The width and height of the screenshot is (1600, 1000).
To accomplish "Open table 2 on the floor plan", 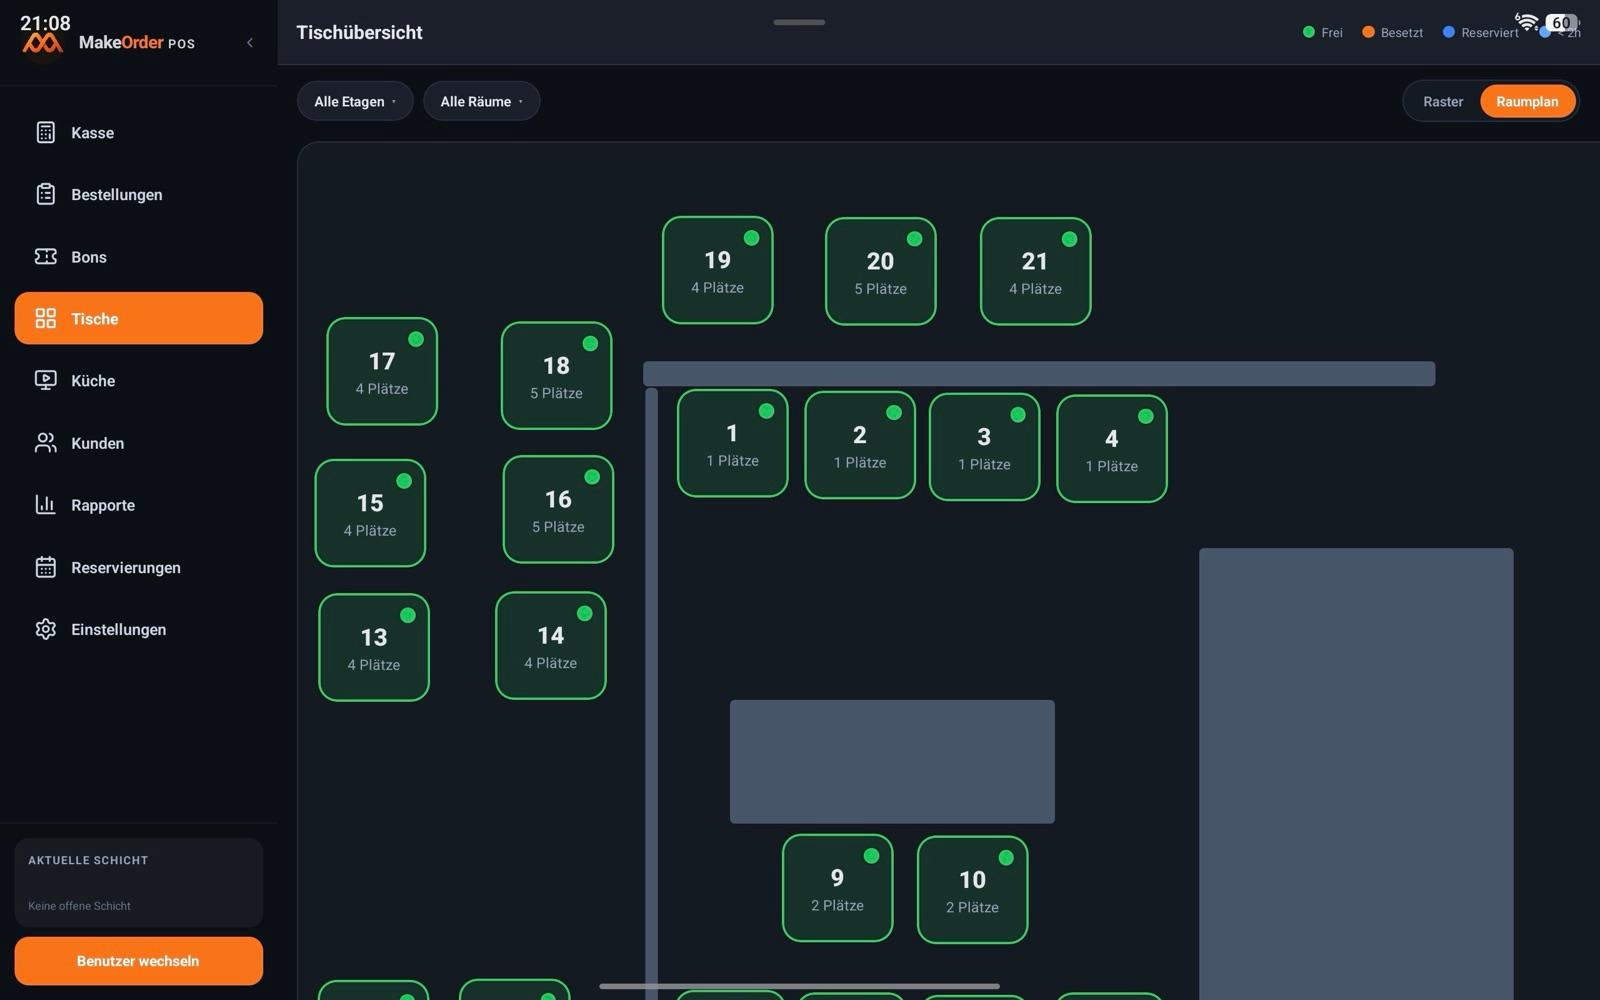I will 860,445.
